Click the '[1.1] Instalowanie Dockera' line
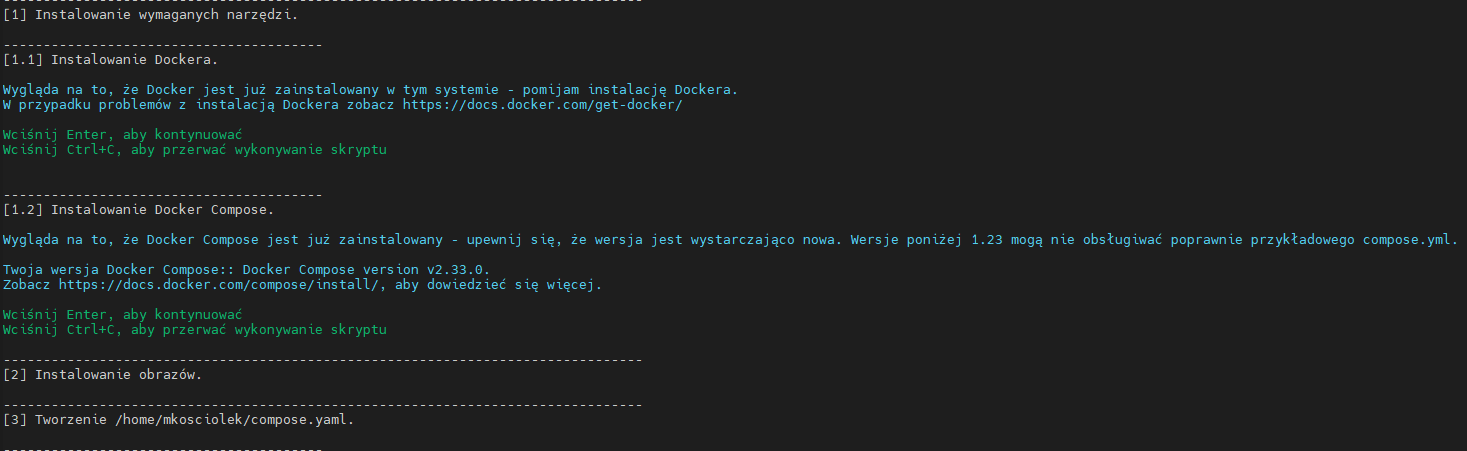The height and width of the screenshot is (451, 1467). 110,60
